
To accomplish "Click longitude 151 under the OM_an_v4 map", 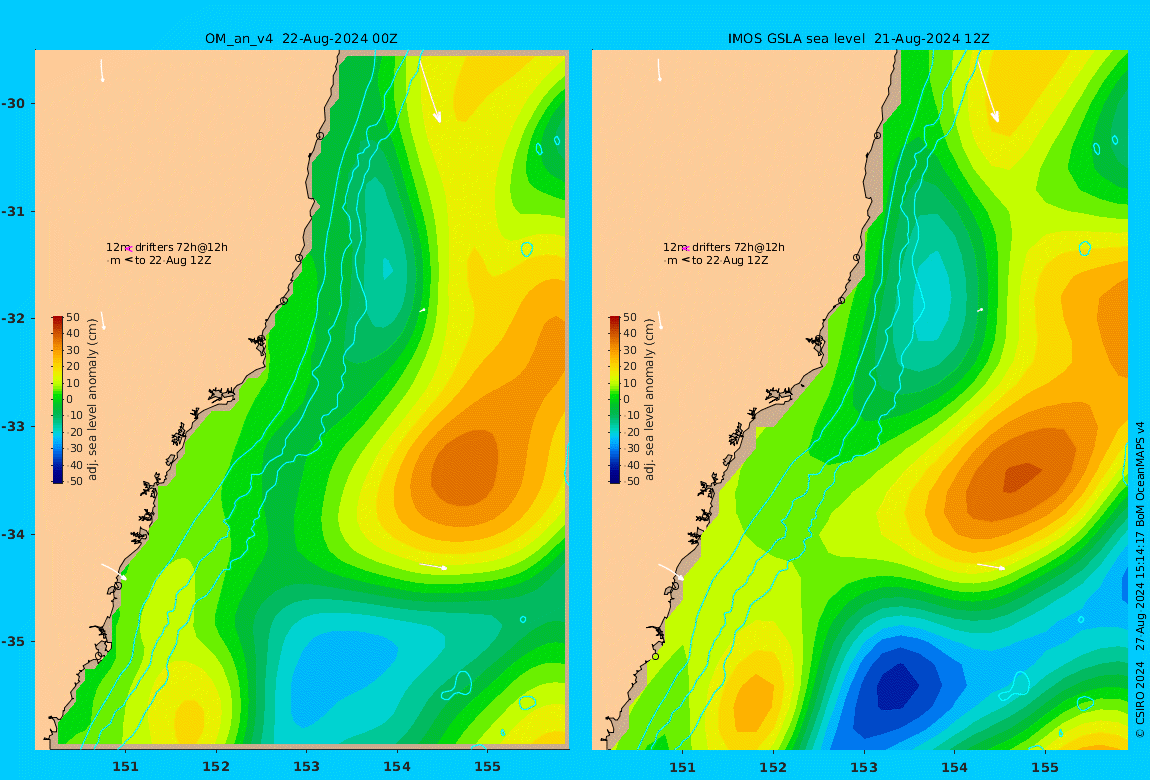I will [125, 767].
